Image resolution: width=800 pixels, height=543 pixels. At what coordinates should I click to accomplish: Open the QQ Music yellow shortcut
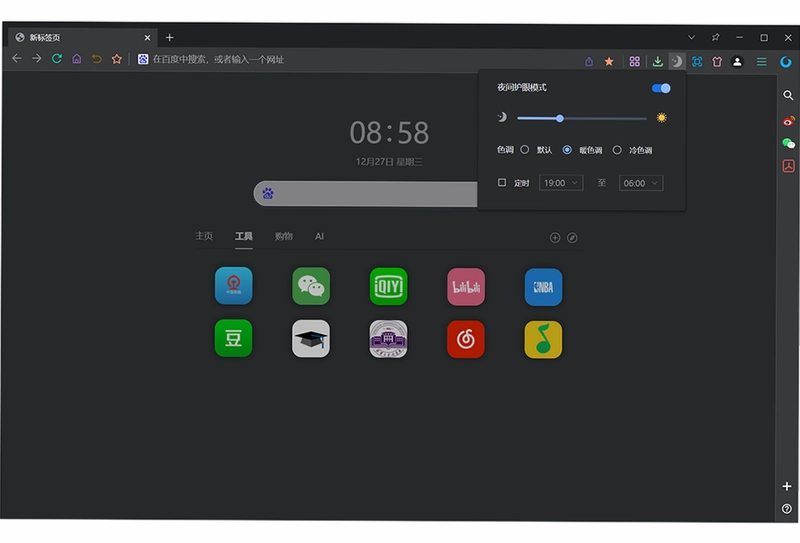(543, 340)
